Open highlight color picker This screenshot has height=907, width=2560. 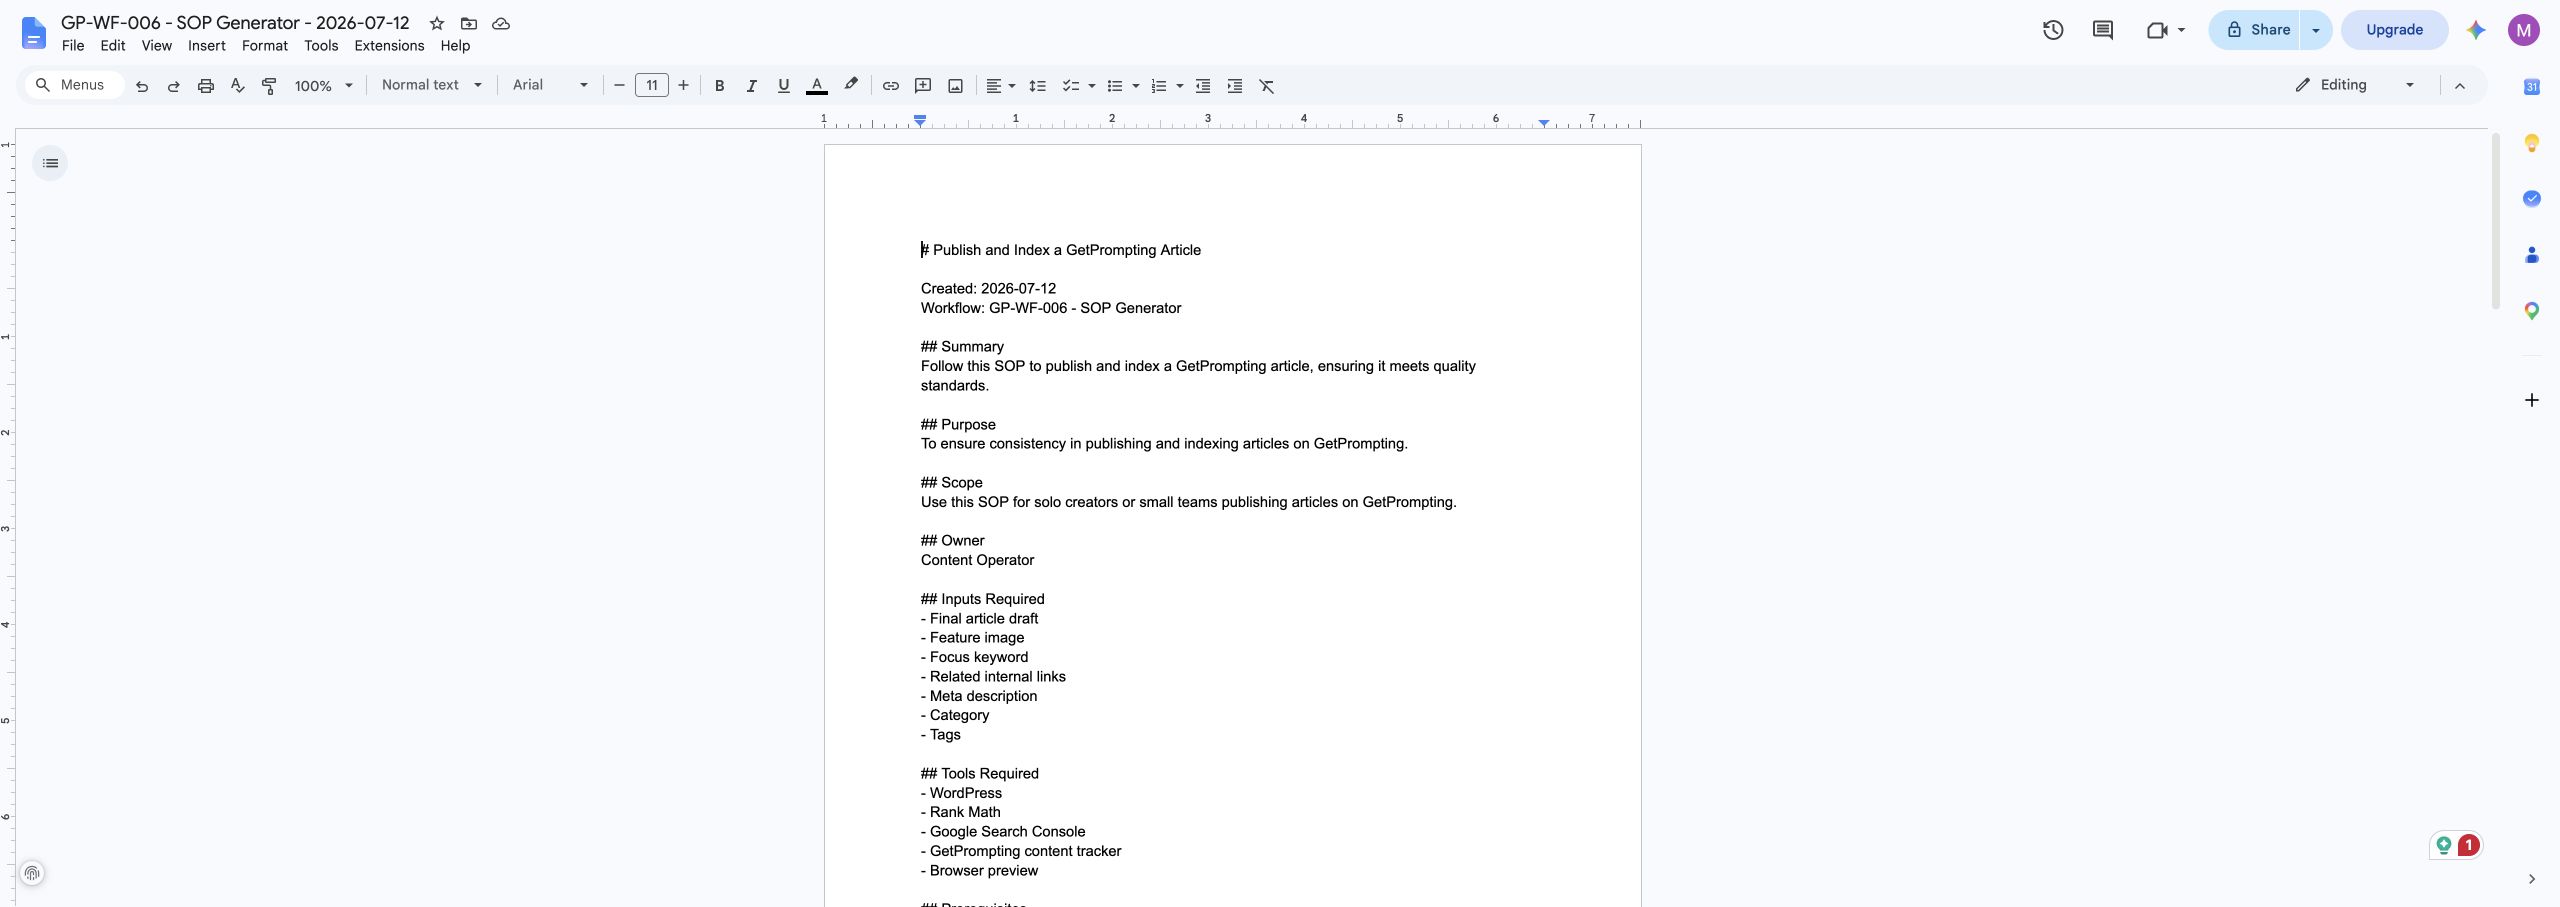pyautogui.click(x=850, y=86)
